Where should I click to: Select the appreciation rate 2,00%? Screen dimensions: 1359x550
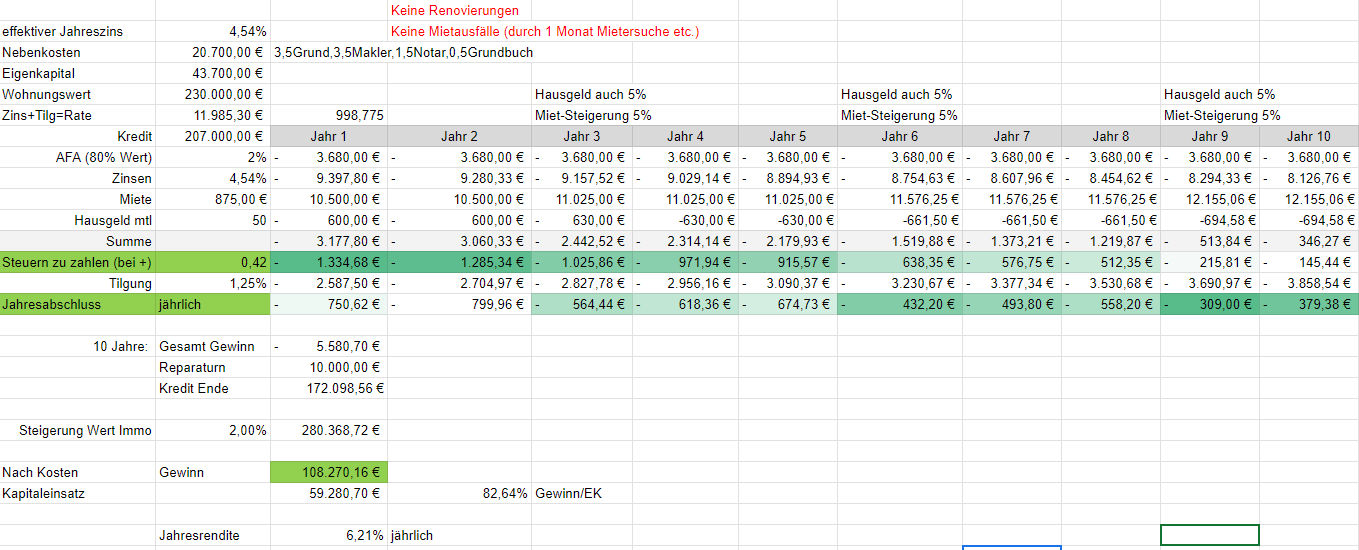point(248,431)
